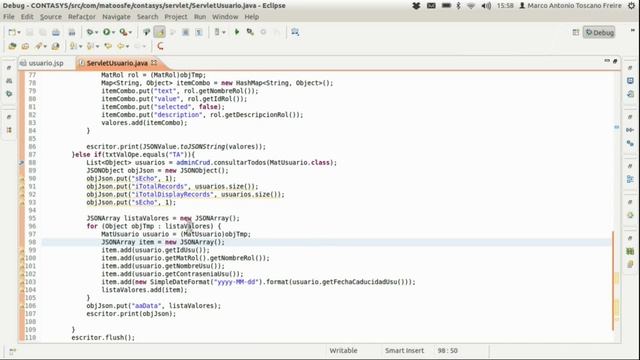Click 'escritor.flush();' on line 110

pyautogui.click(x=103, y=338)
